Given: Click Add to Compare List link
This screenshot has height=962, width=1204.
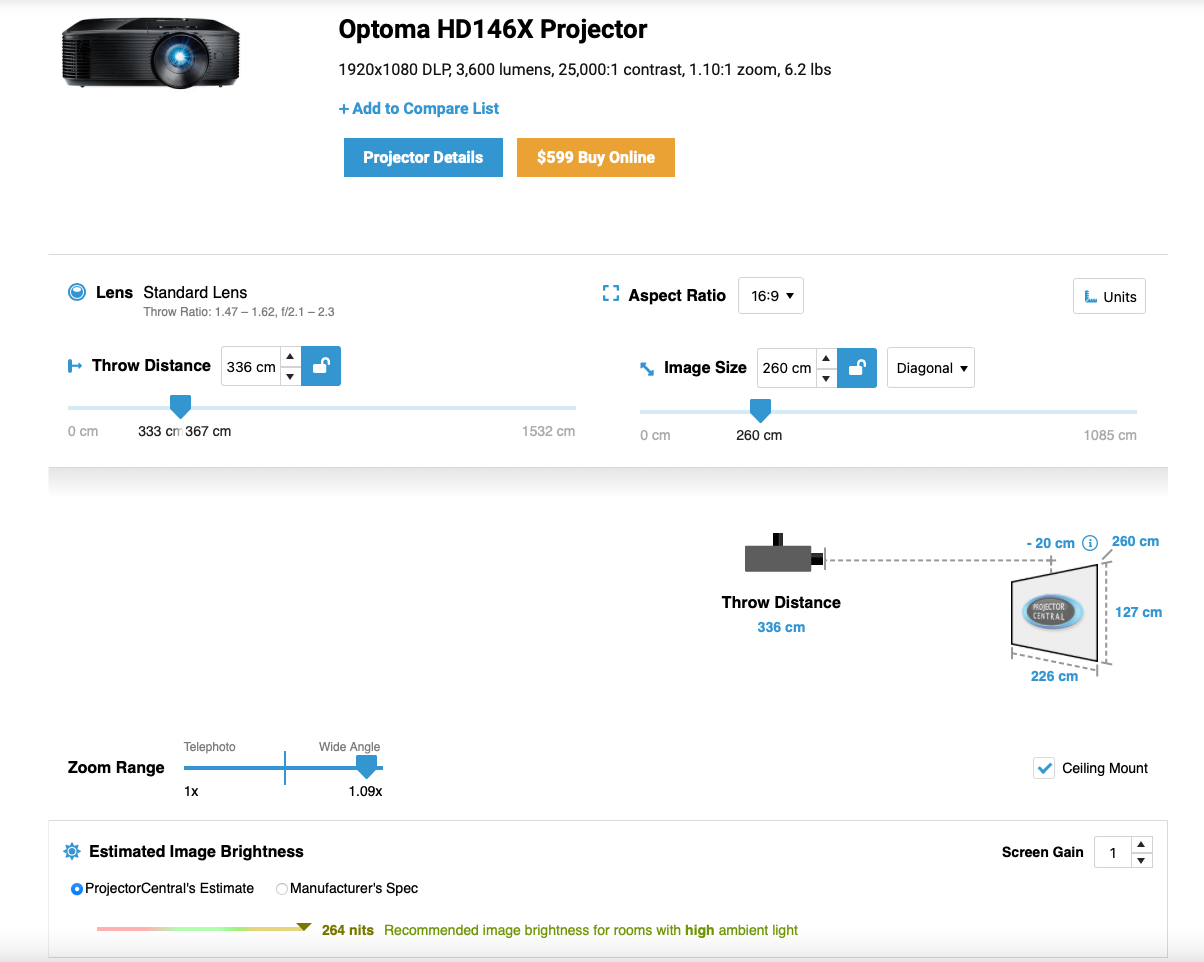Looking at the screenshot, I should (419, 108).
